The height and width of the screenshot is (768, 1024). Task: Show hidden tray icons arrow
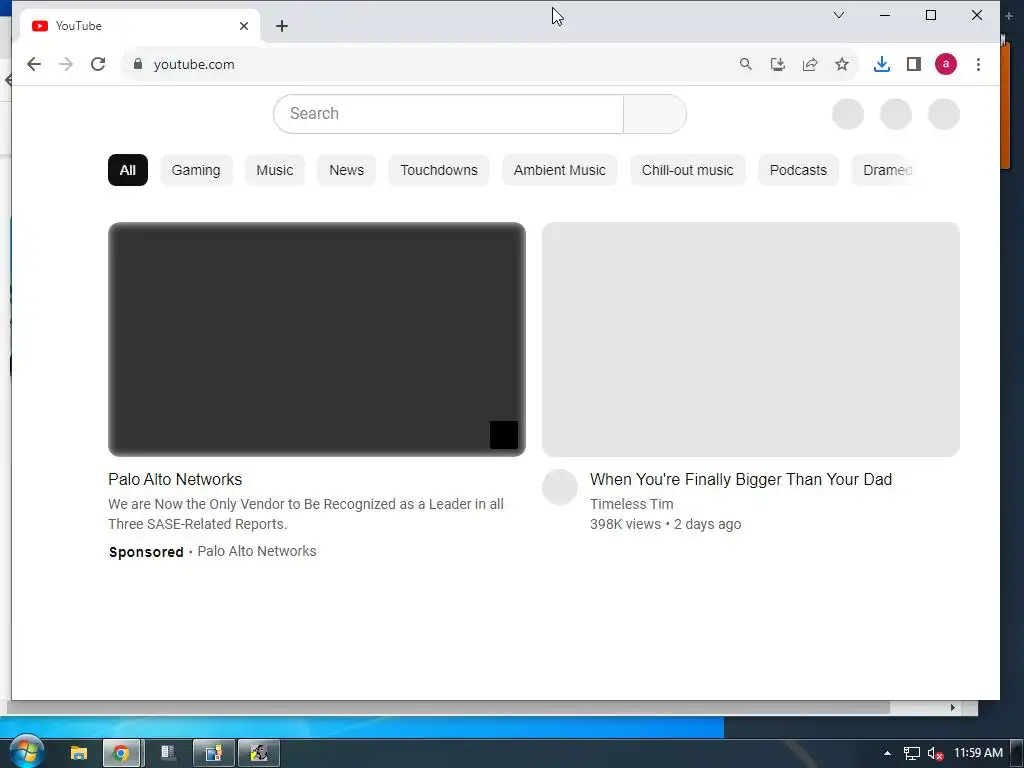click(887, 753)
